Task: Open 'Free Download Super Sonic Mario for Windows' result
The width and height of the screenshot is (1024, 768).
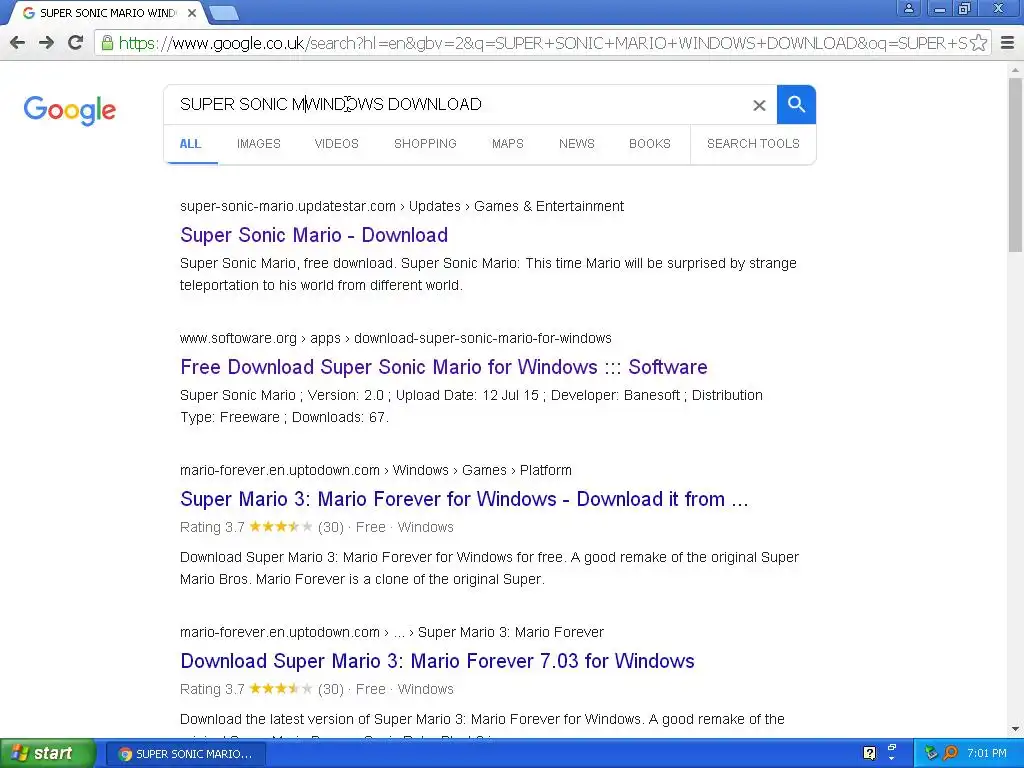Action: (x=444, y=367)
